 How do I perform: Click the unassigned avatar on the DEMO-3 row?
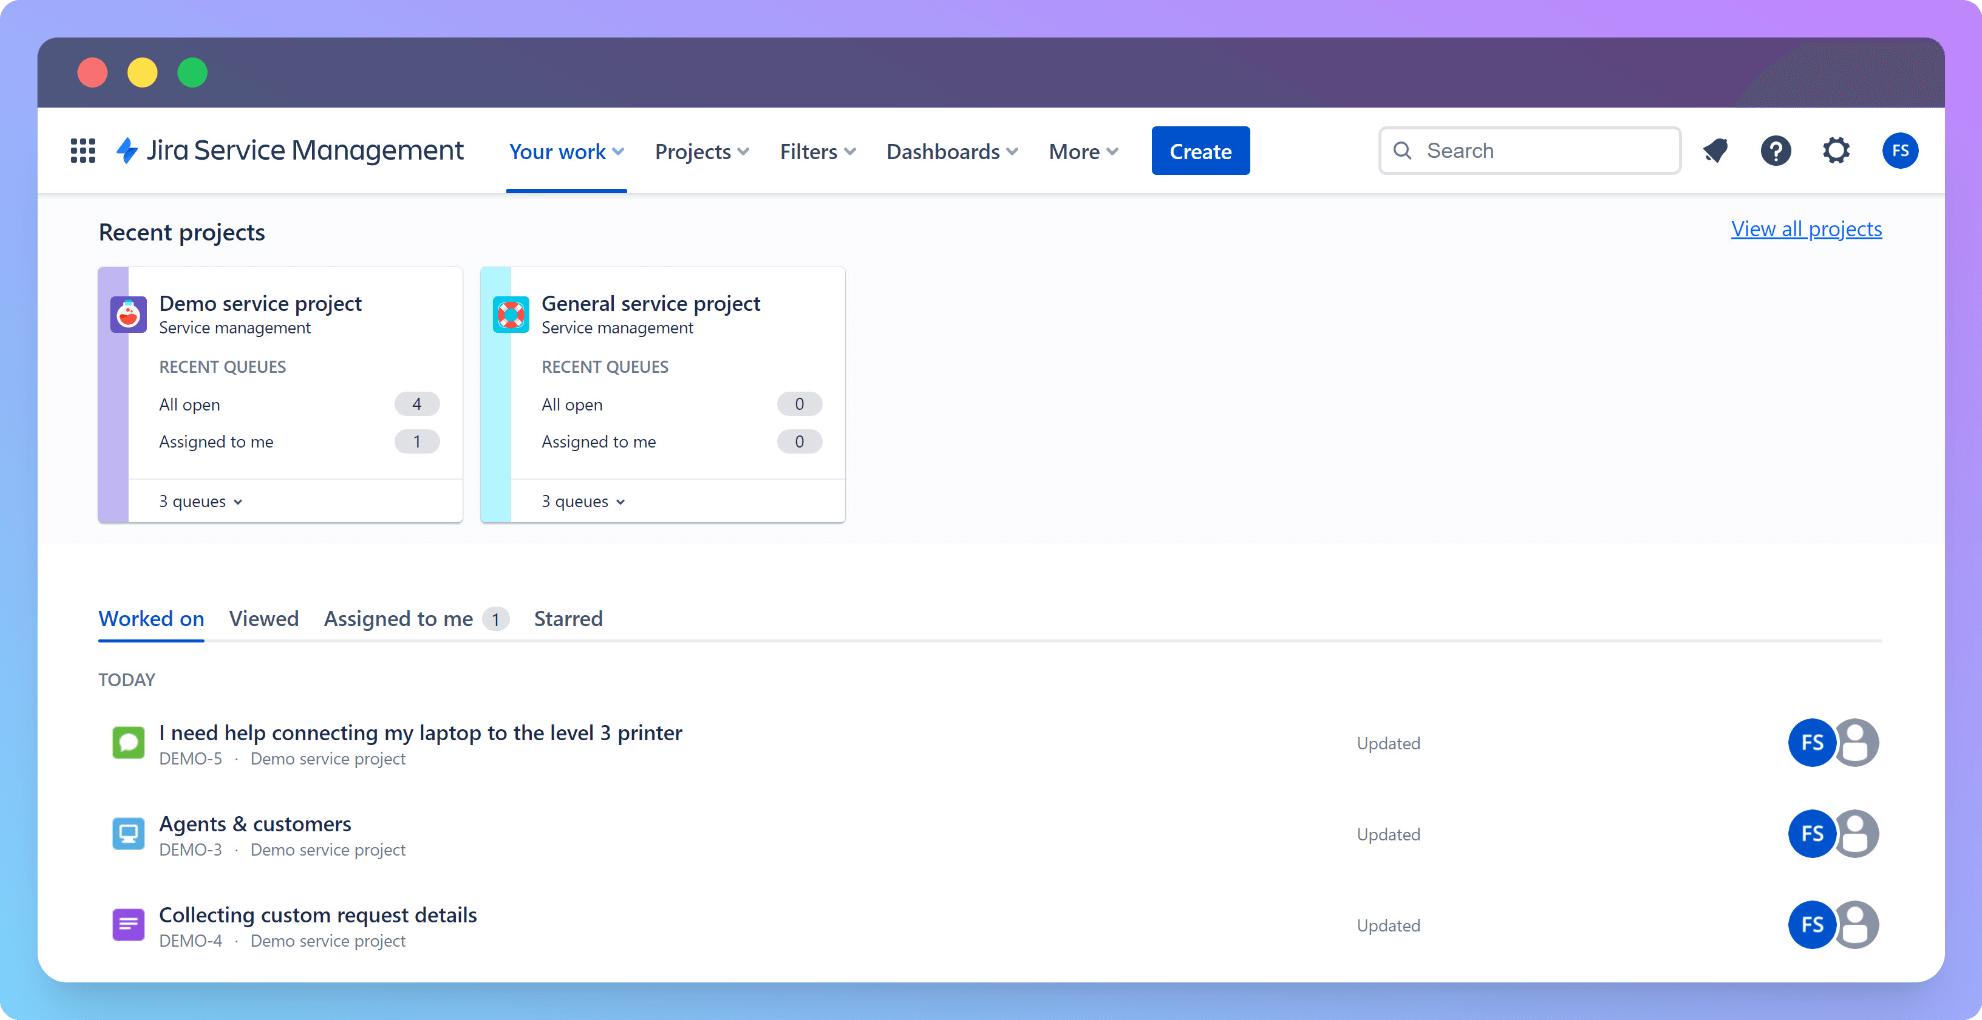point(1857,834)
